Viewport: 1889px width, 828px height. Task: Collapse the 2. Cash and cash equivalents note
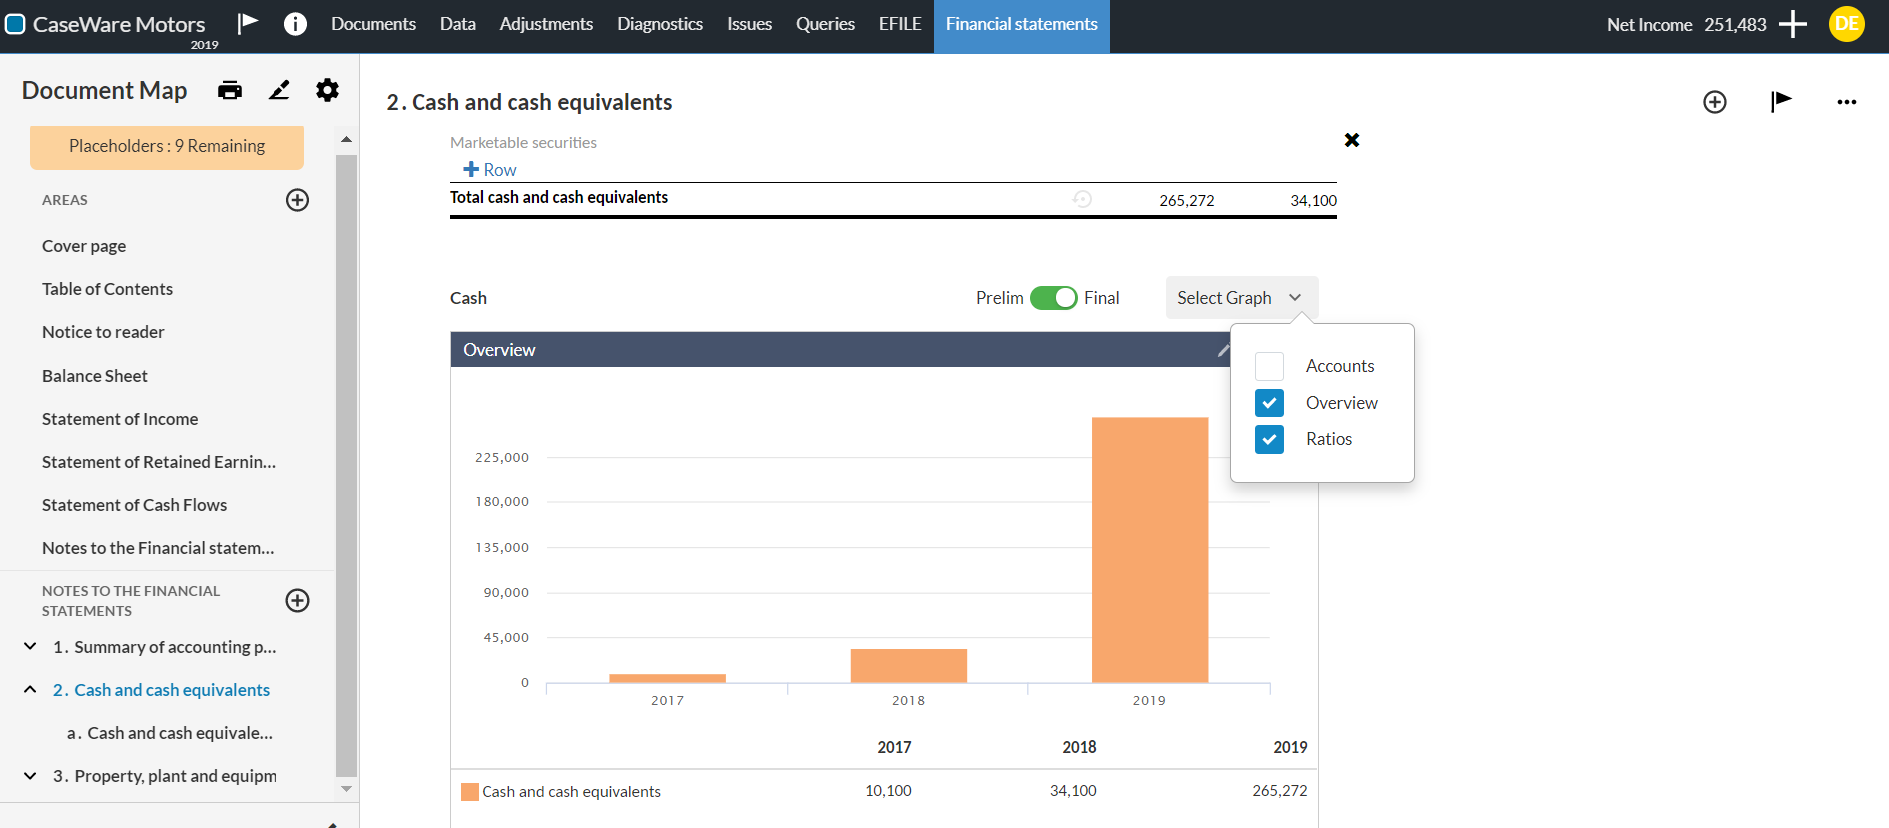[30, 690]
